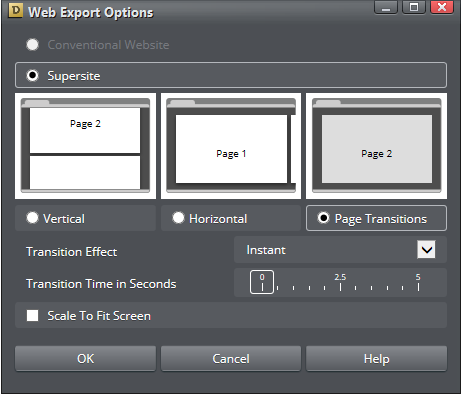Close the Web Export Options dialog
This screenshot has width=461, height=394.
click(x=442, y=7)
